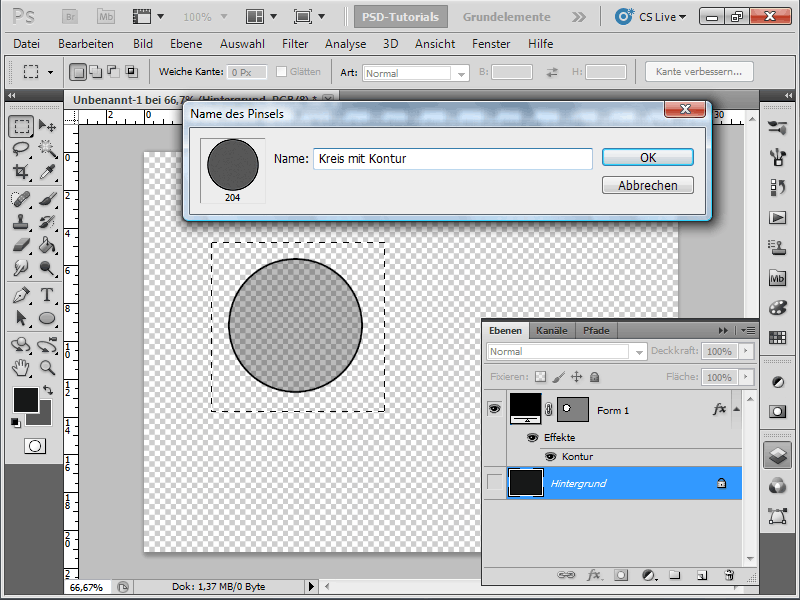The width and height of the screenshot is (800, 600).
Task: Select the Pen tool
Action: point(21,295)
